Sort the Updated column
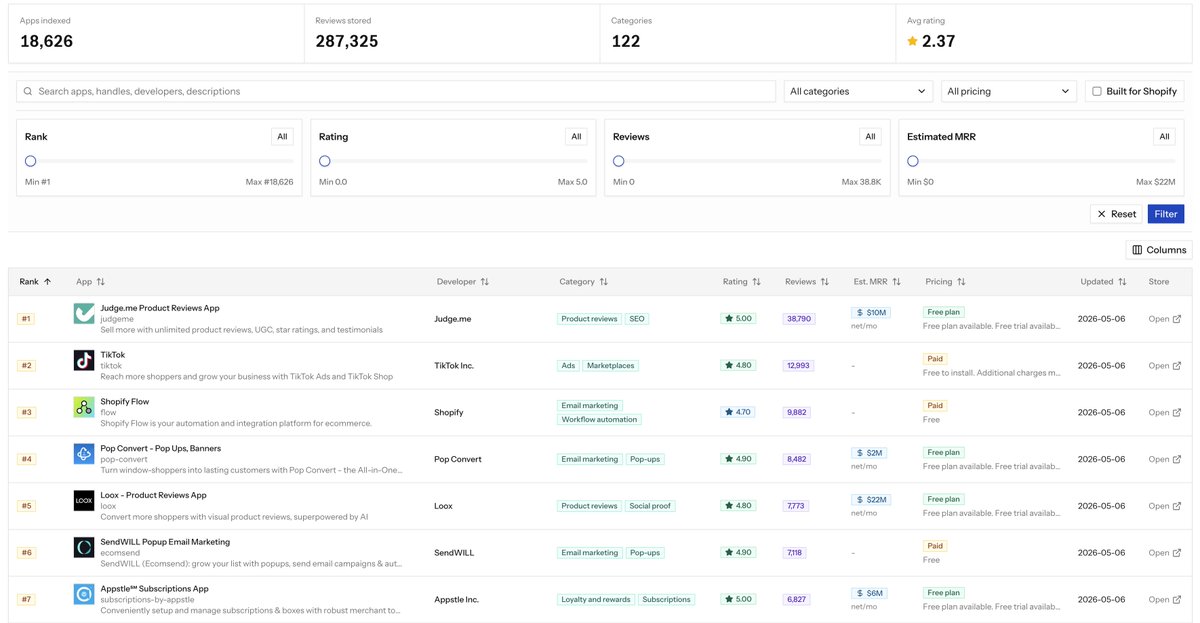 tap(1122, 282)
